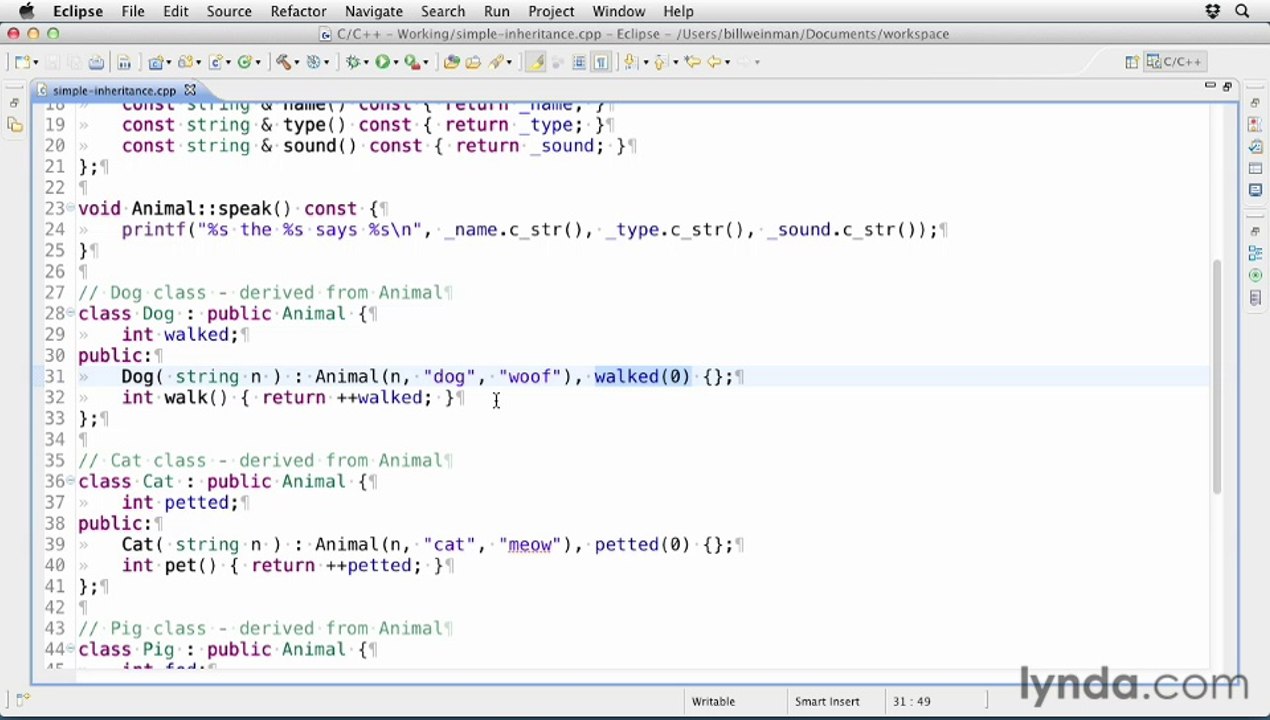Click the Writable status field
The height and width of the screenshot is (720, 1270).
pyautogui.click(x=713, y=701)
